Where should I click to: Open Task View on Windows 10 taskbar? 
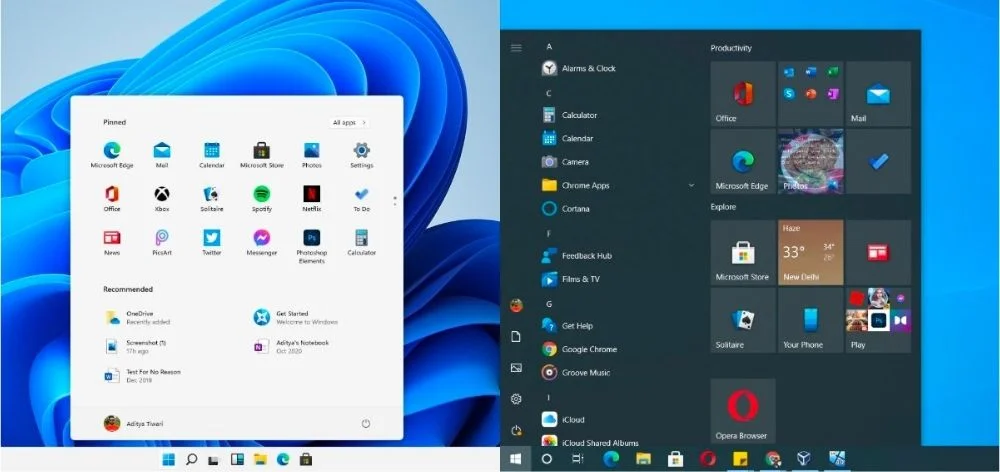coord(578,459)
